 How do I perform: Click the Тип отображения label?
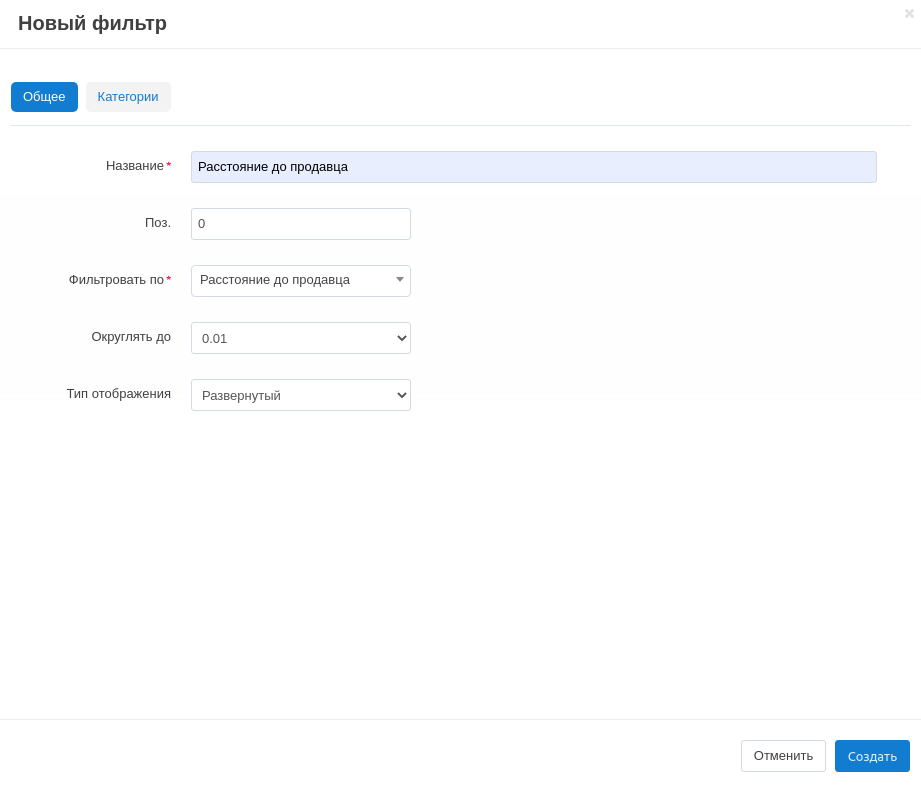119,394
